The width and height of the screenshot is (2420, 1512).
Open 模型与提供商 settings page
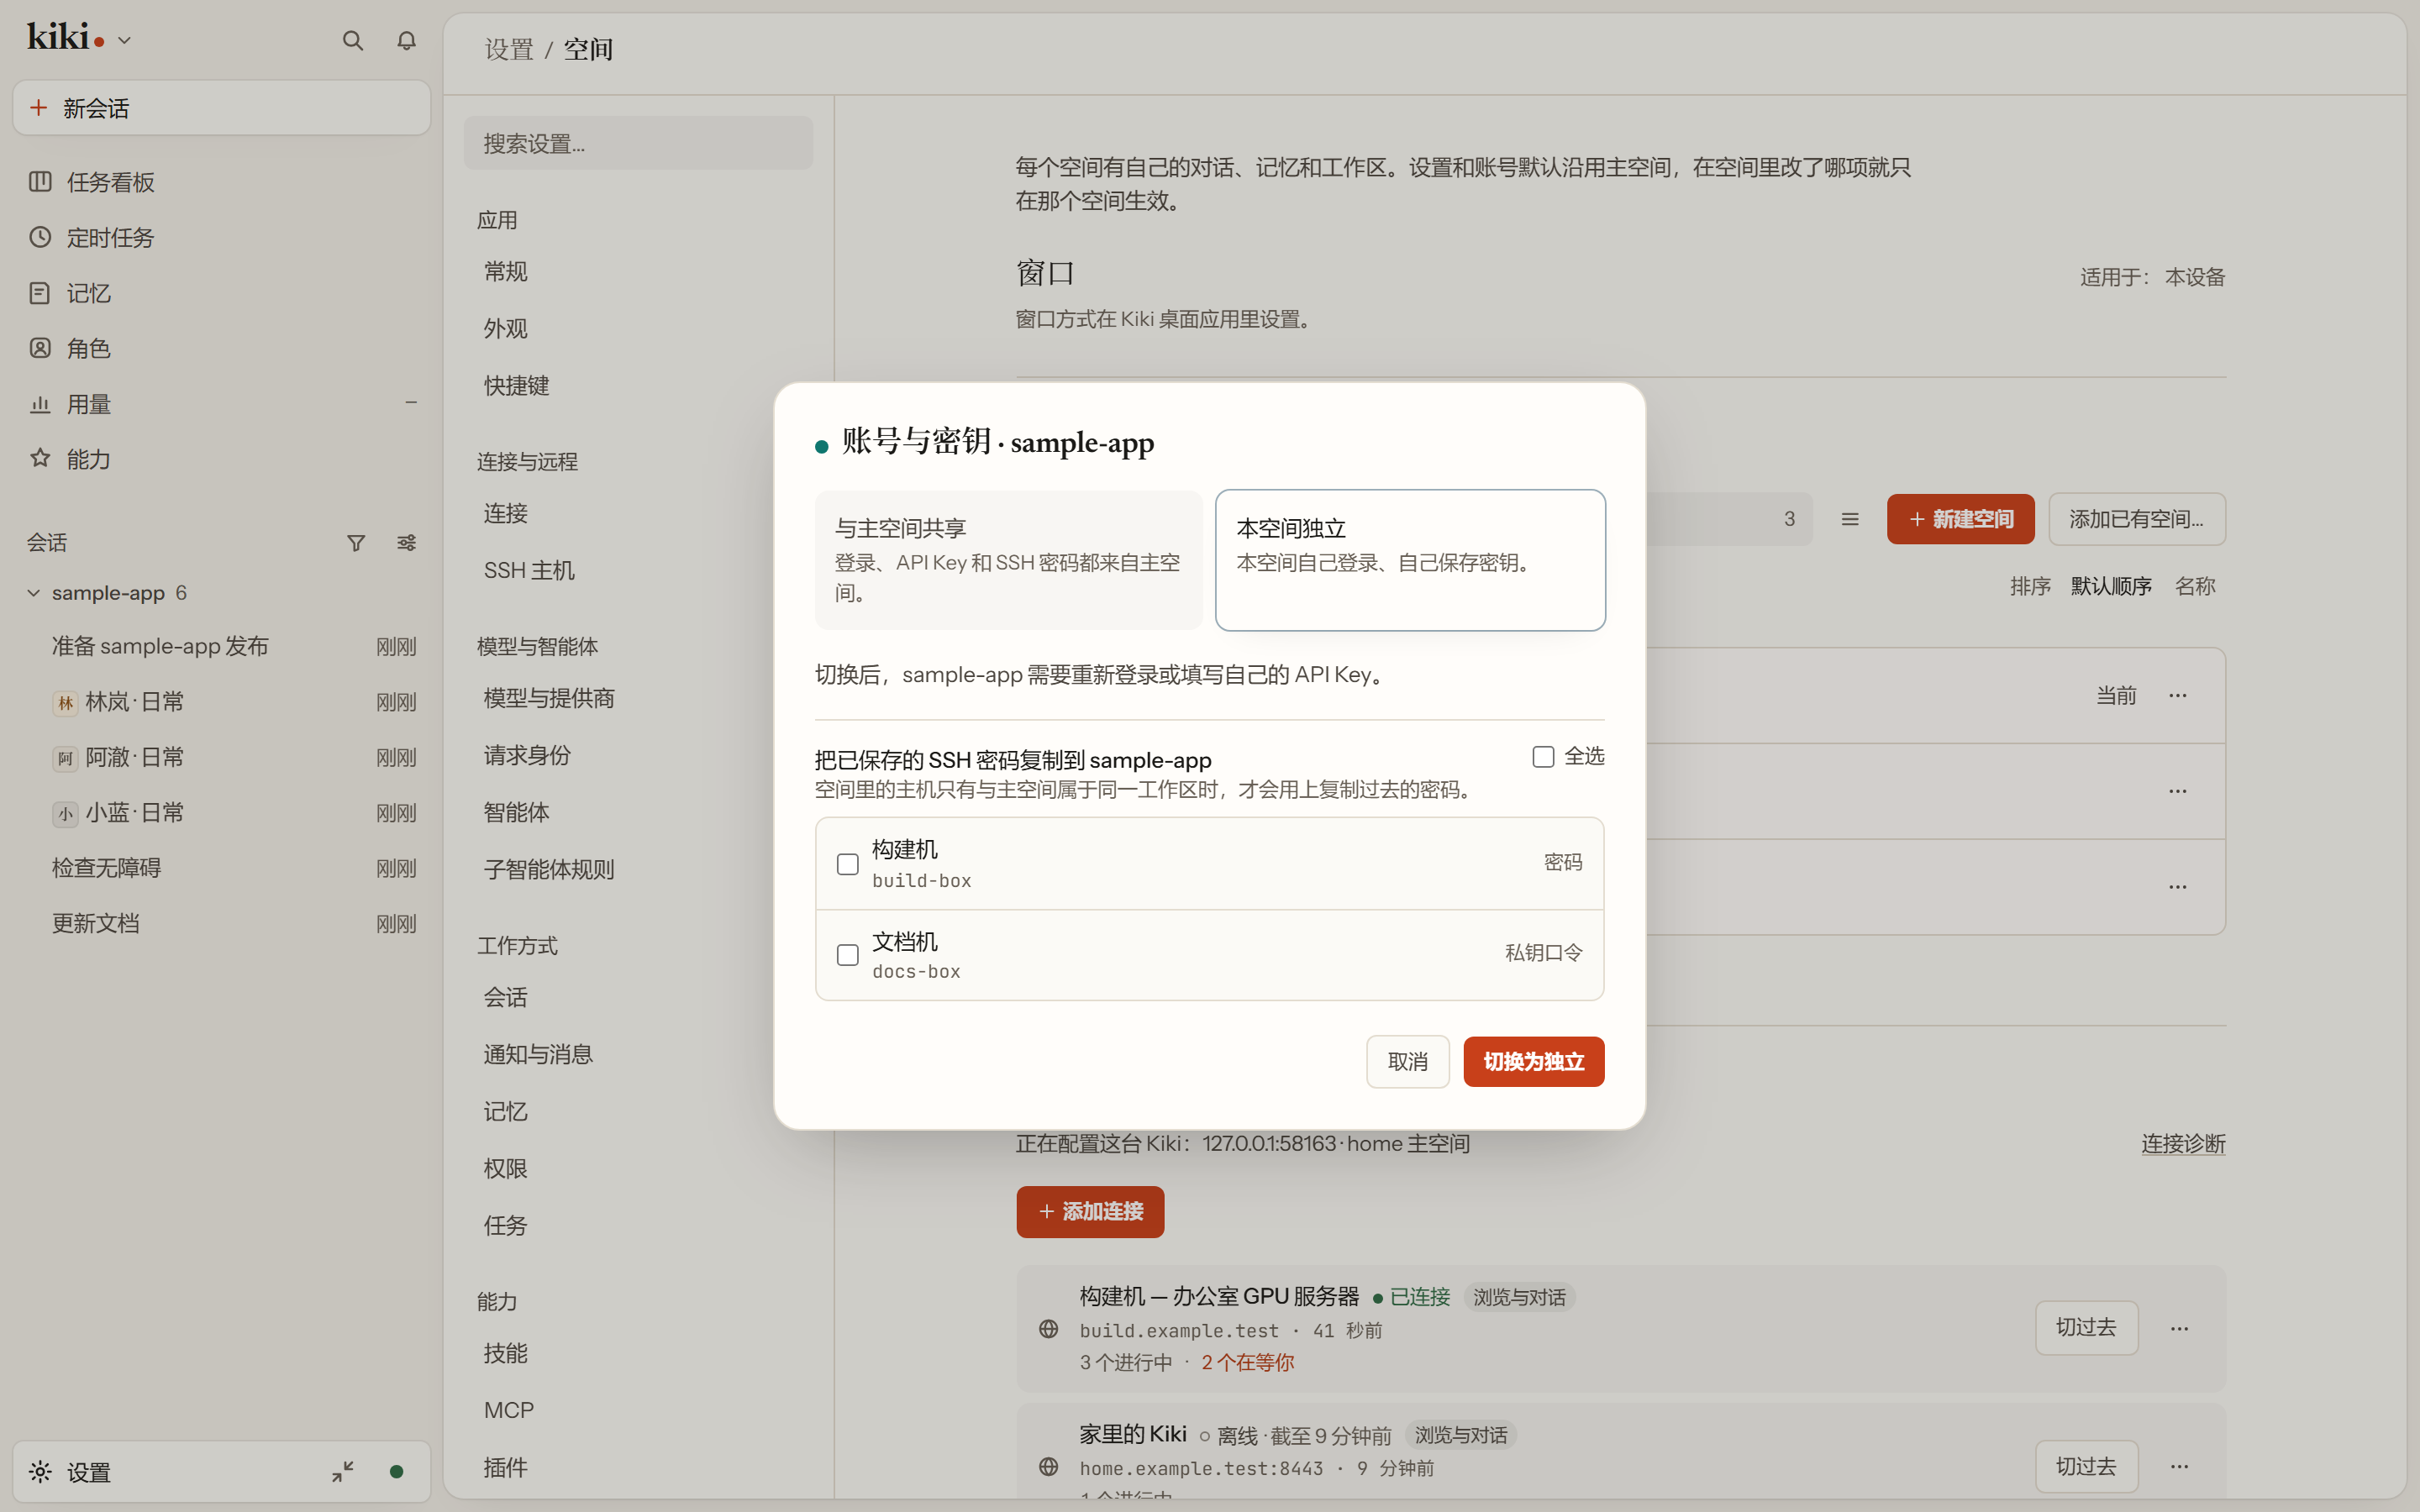pos(638,698)
